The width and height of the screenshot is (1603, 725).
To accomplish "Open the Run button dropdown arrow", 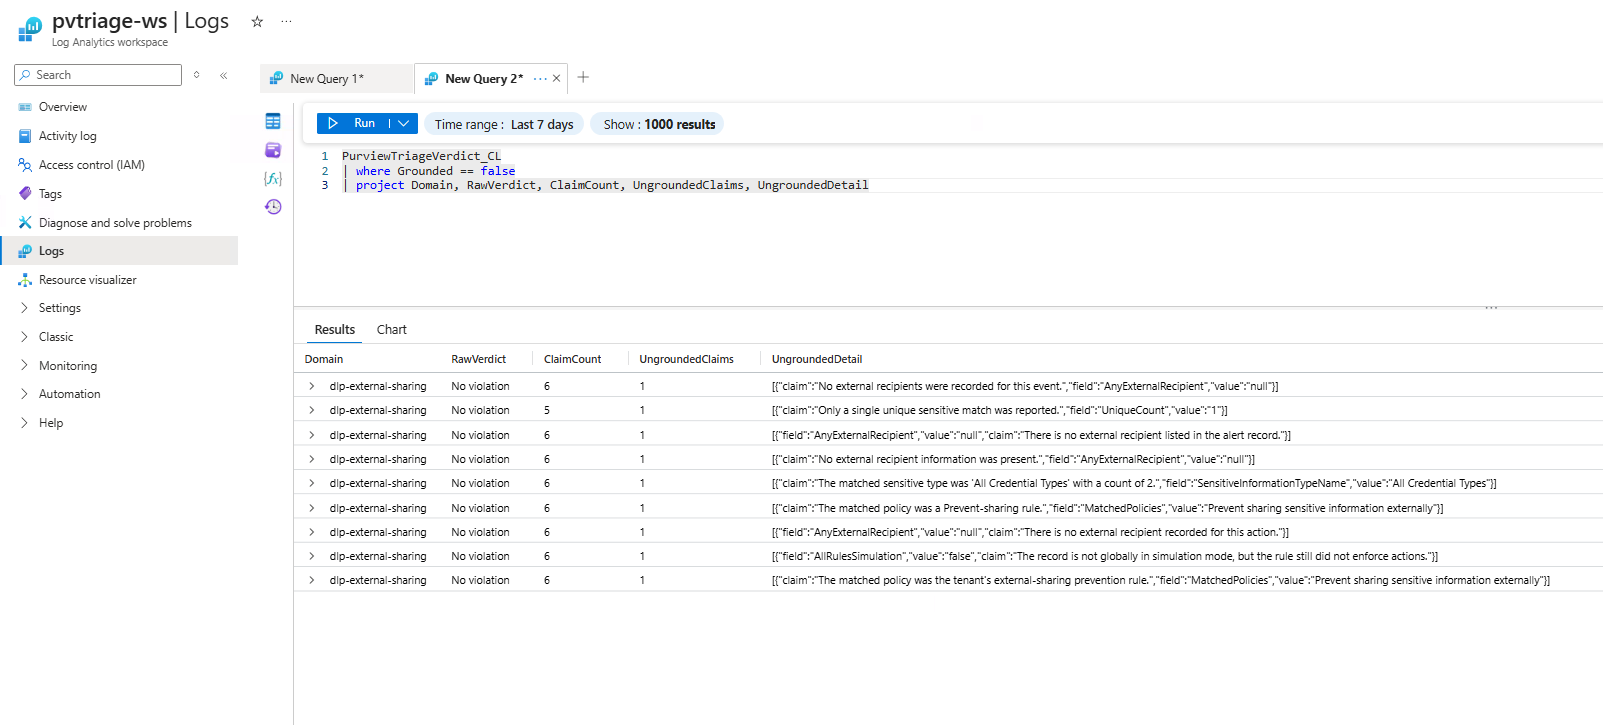I will (x=404, y=123).
